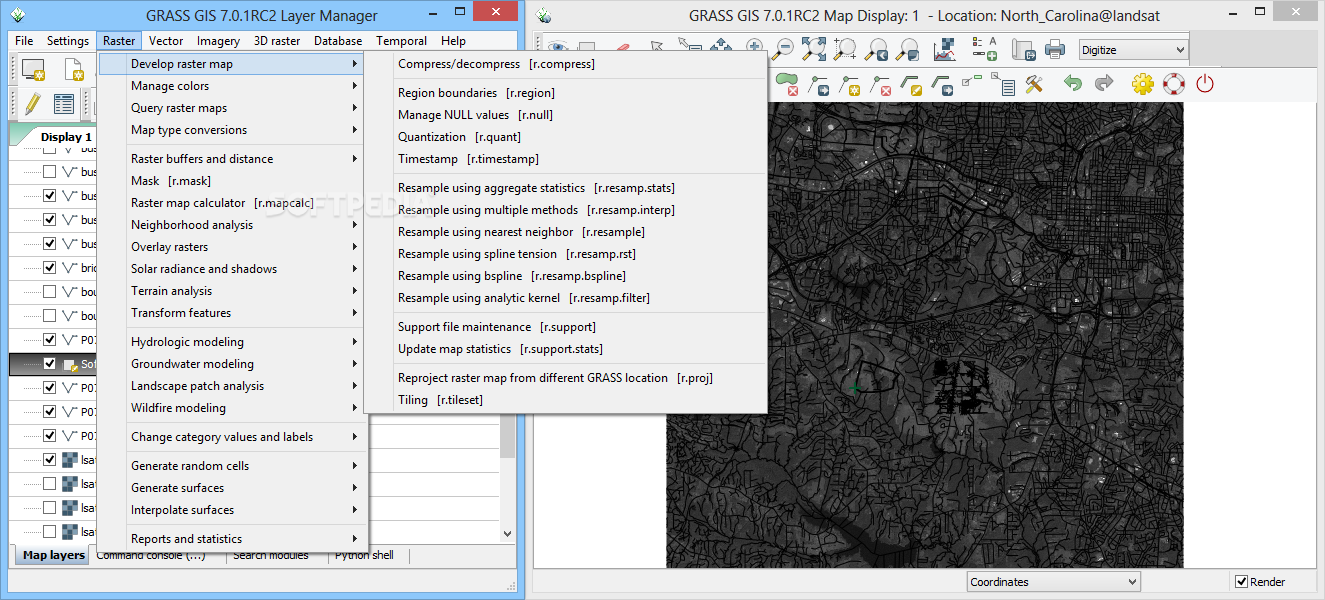The width and height of the screenshot is (1325, 600).
Task: Click the pencil edit icon in Layer Manager
Action: click(x=32, y=103)
